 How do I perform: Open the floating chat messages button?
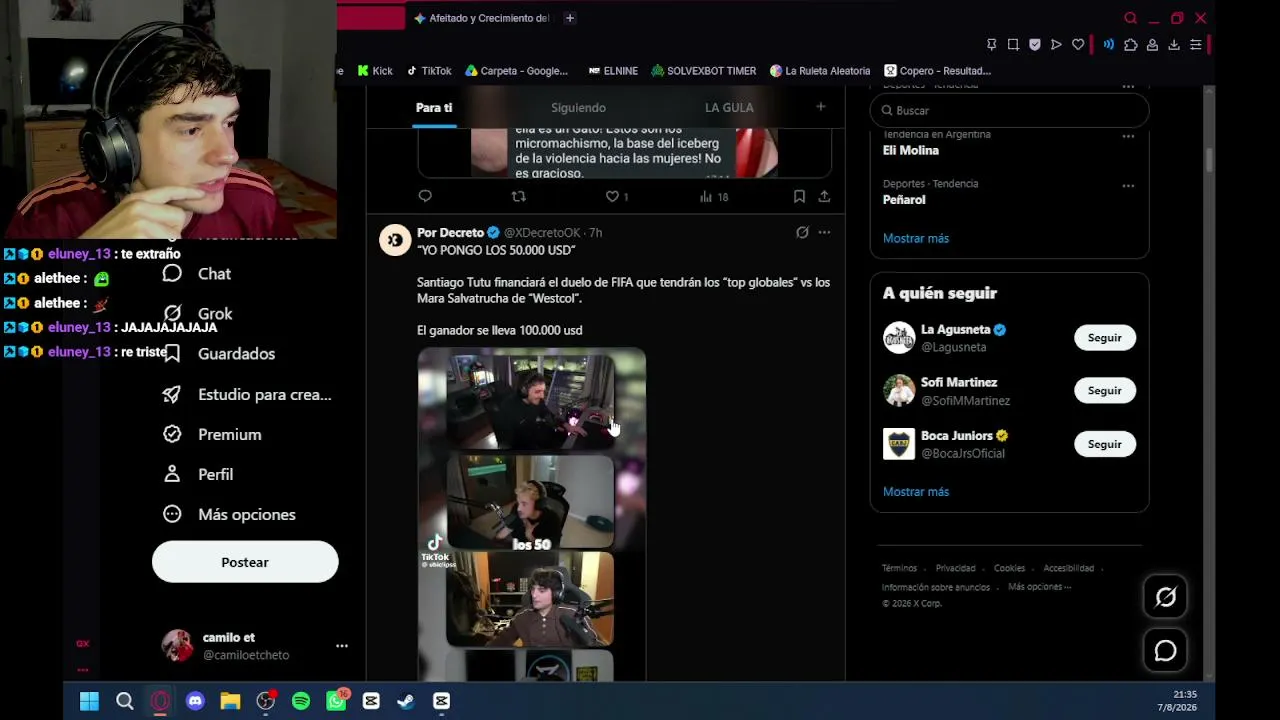point(1165,652)
